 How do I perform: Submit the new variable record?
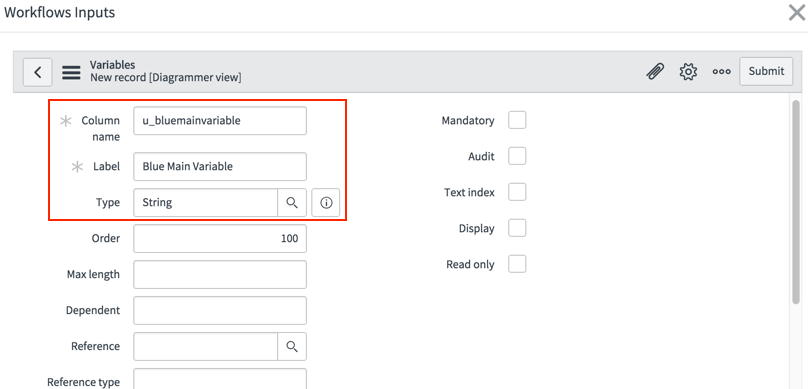click(766, 71)
